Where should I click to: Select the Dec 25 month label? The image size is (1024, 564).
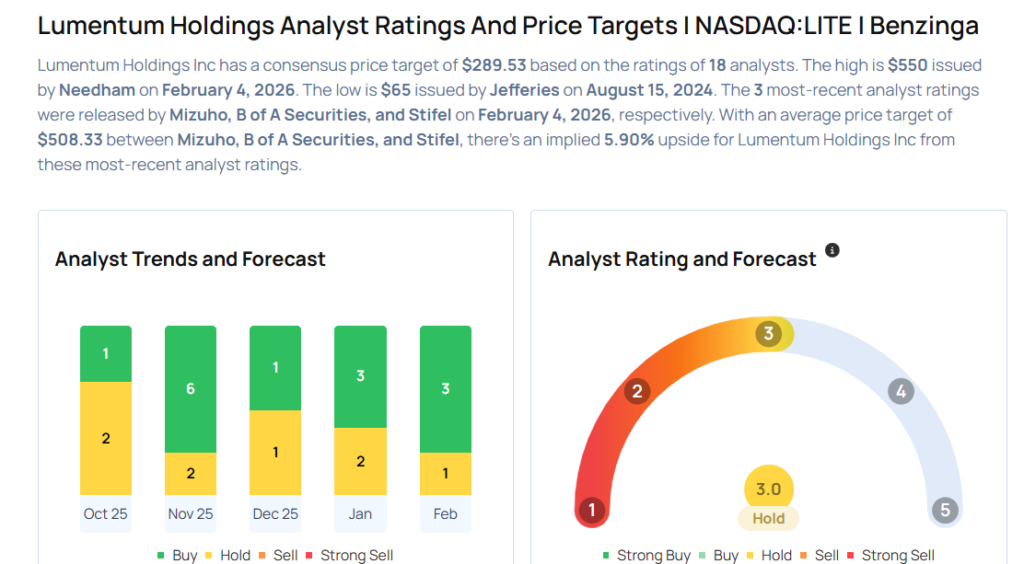(x=275, y=514)
